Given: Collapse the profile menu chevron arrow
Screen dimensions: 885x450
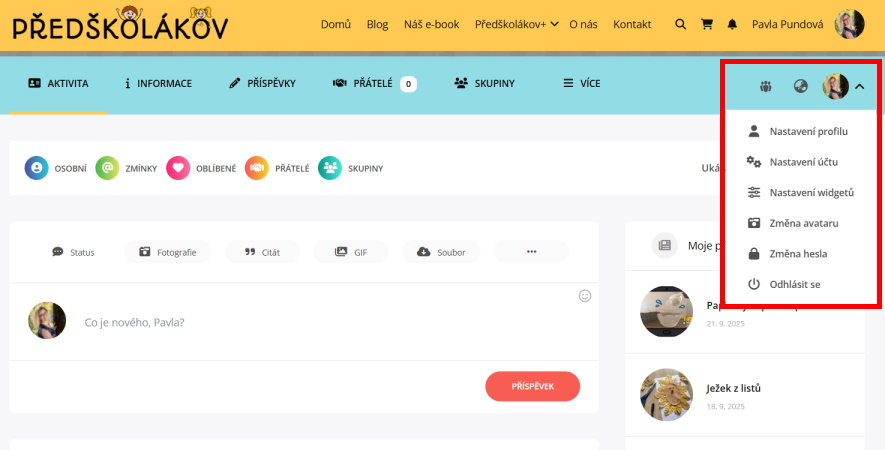Looking at the screenshot, I should coord(860,86).
